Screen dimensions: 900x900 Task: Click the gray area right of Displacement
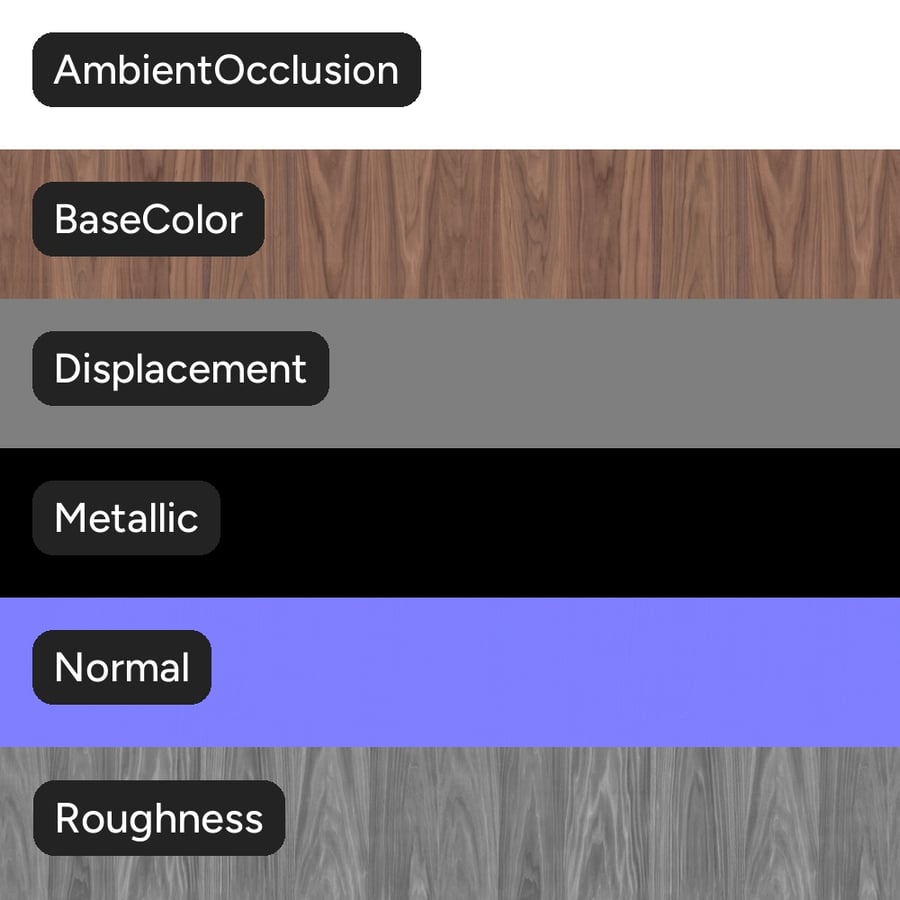[615, 373]
